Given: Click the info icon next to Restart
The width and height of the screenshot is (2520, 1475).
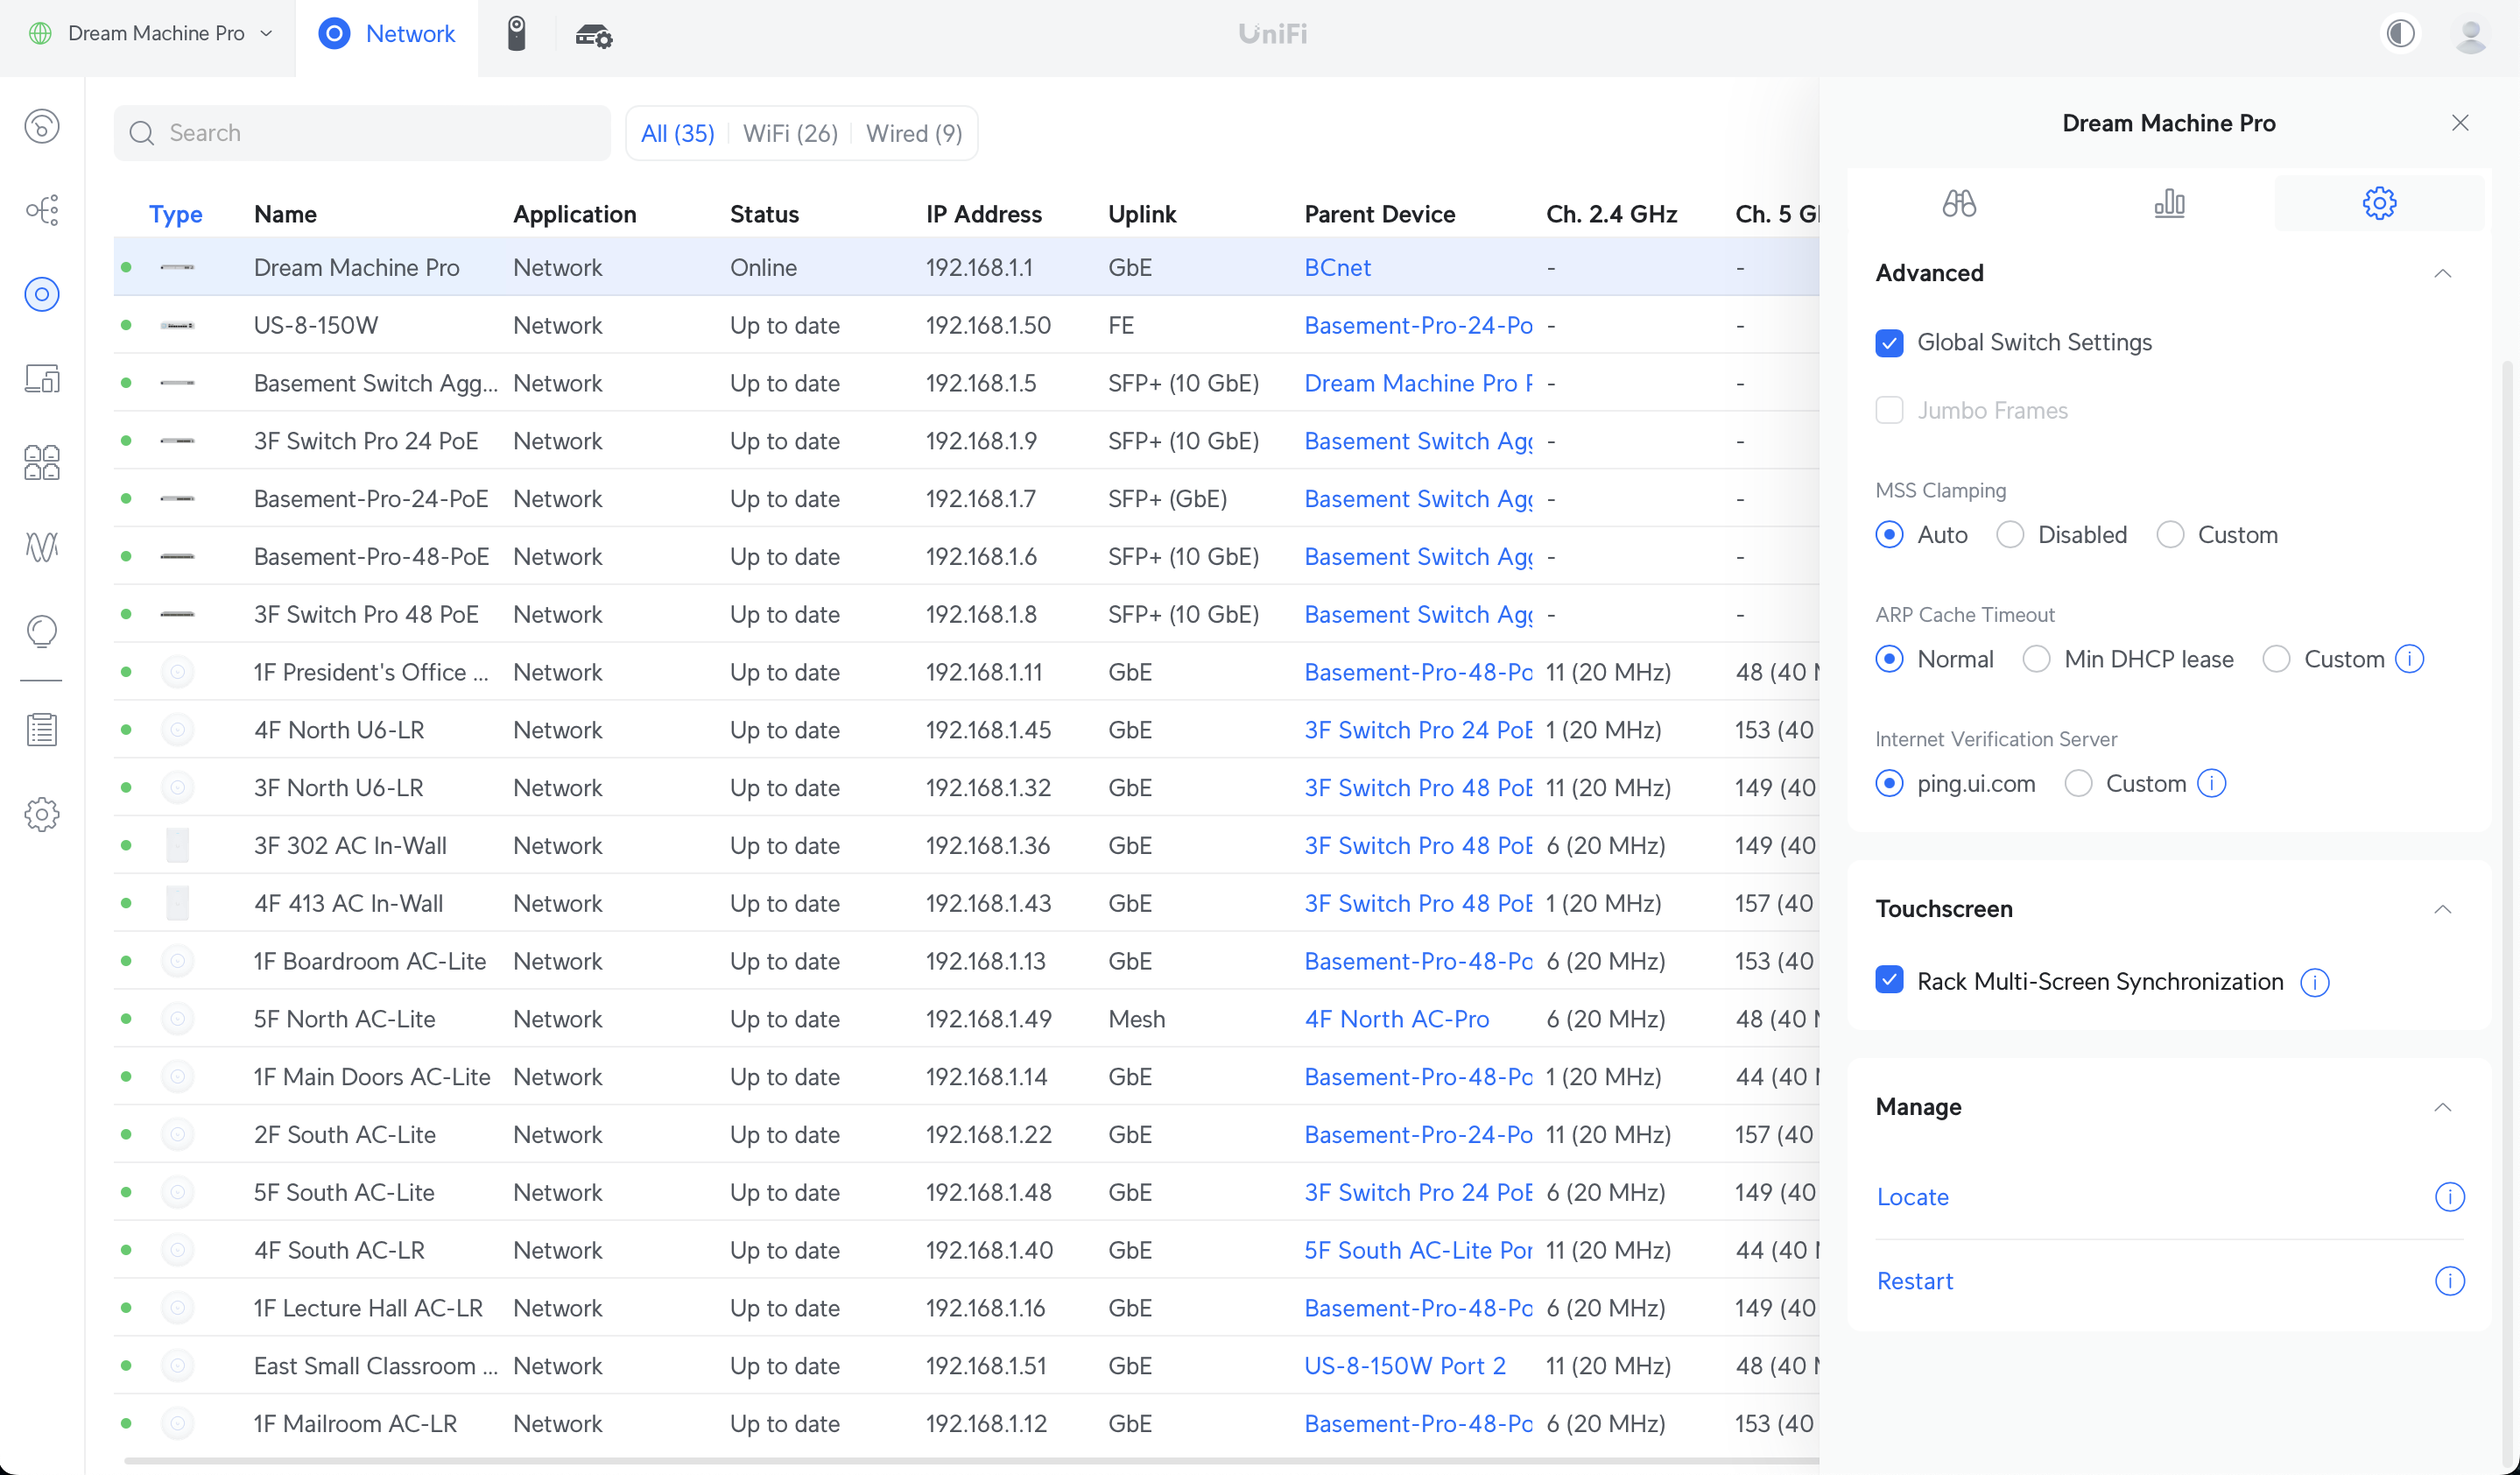Looking at the screenshot, I should (x=2448, y=1281).
